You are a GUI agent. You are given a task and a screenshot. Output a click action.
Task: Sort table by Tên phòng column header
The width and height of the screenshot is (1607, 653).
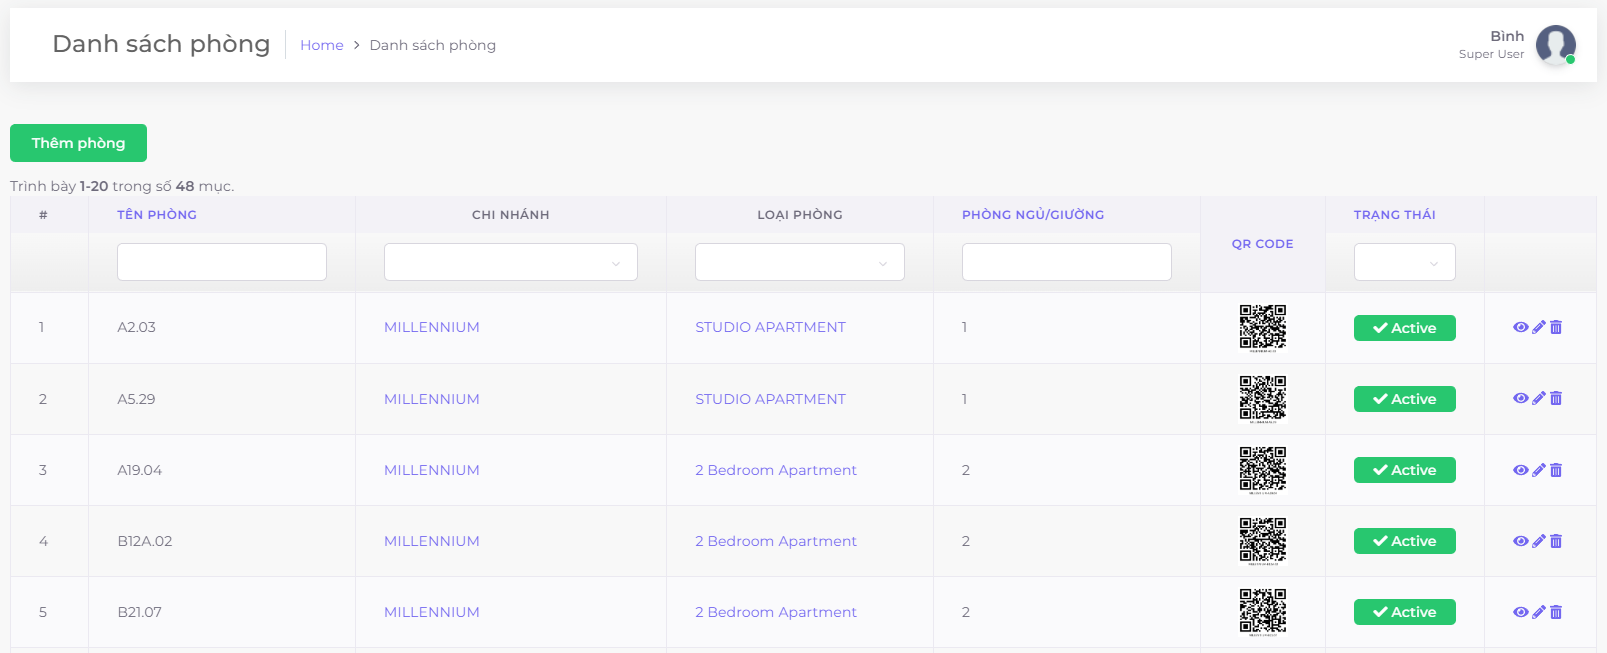click(157, 215)
